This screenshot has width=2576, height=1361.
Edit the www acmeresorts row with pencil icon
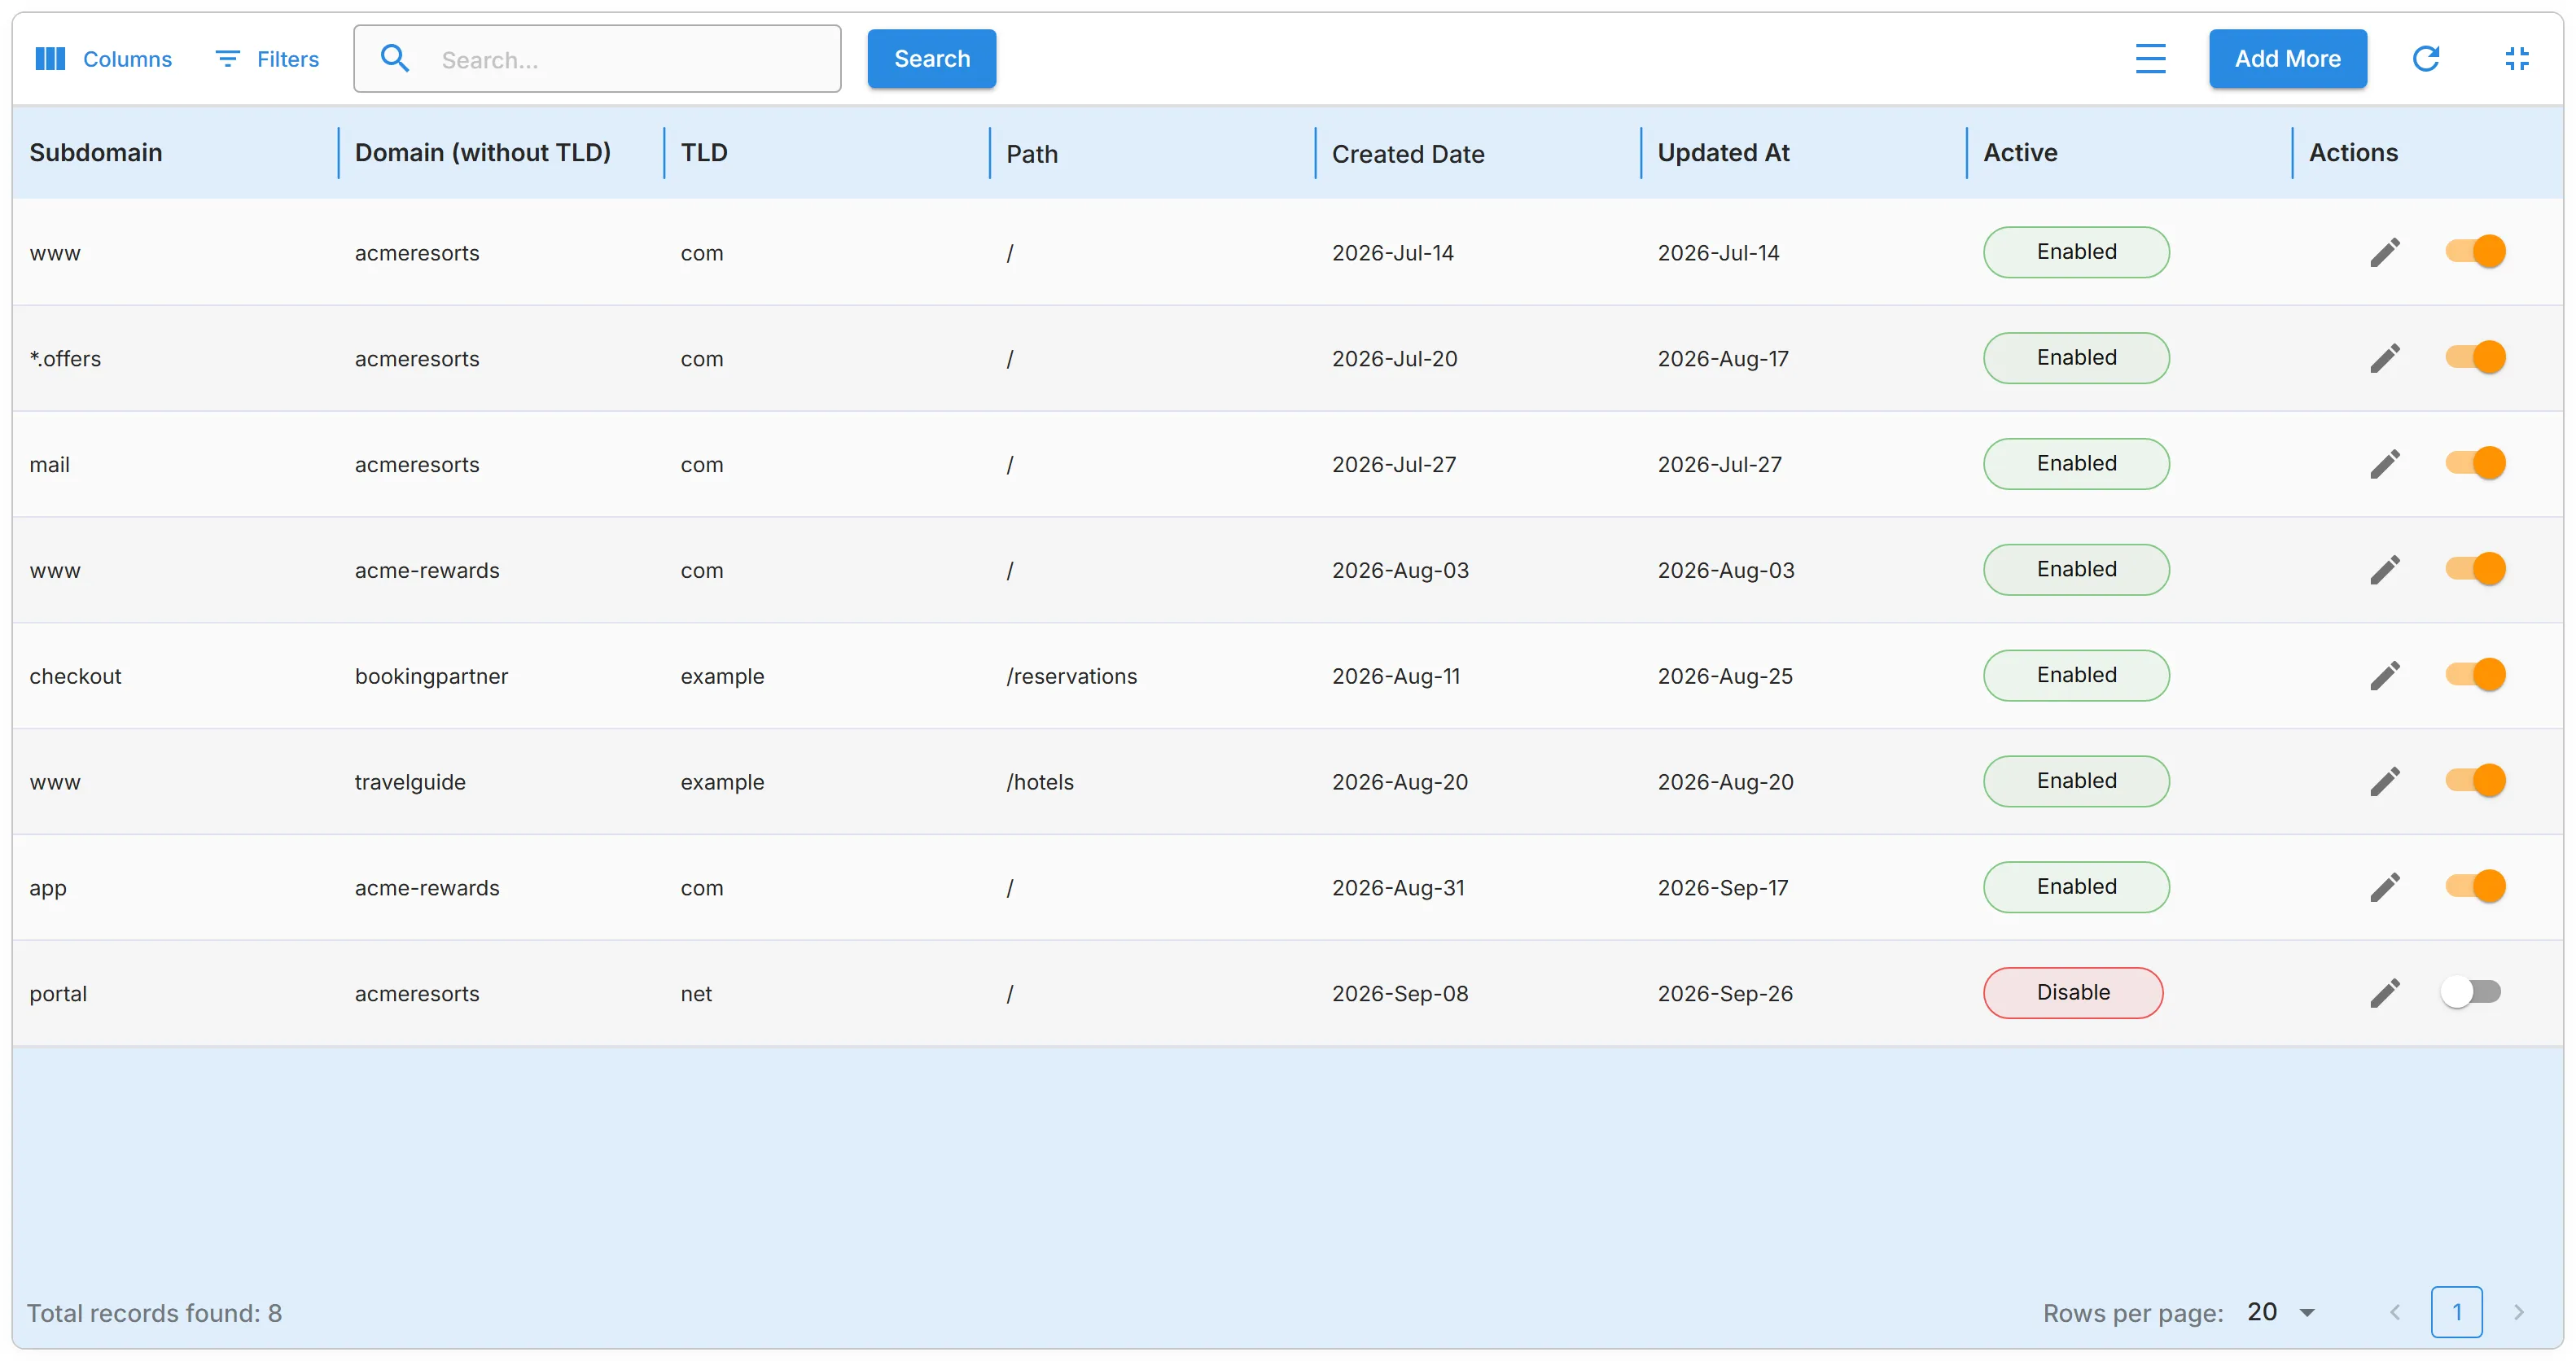click(2384, 252)
